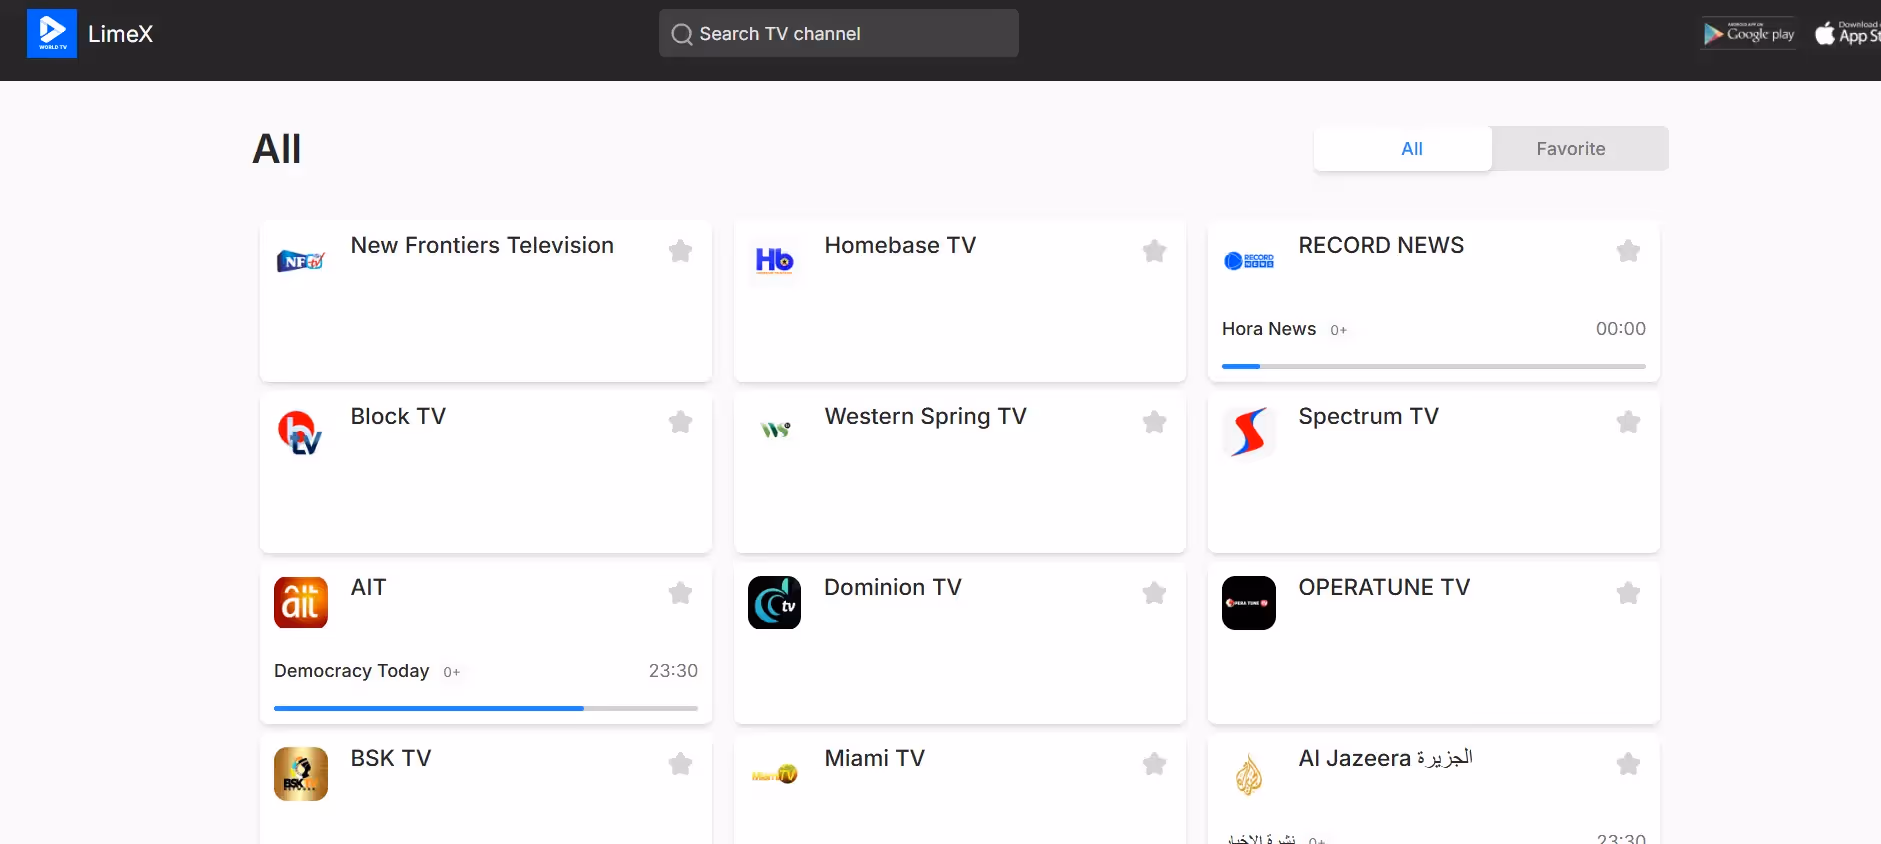Viewport: 1881px width, 844px height.
Task: Open the Dominion TV channel title
Action: [893, 587]
